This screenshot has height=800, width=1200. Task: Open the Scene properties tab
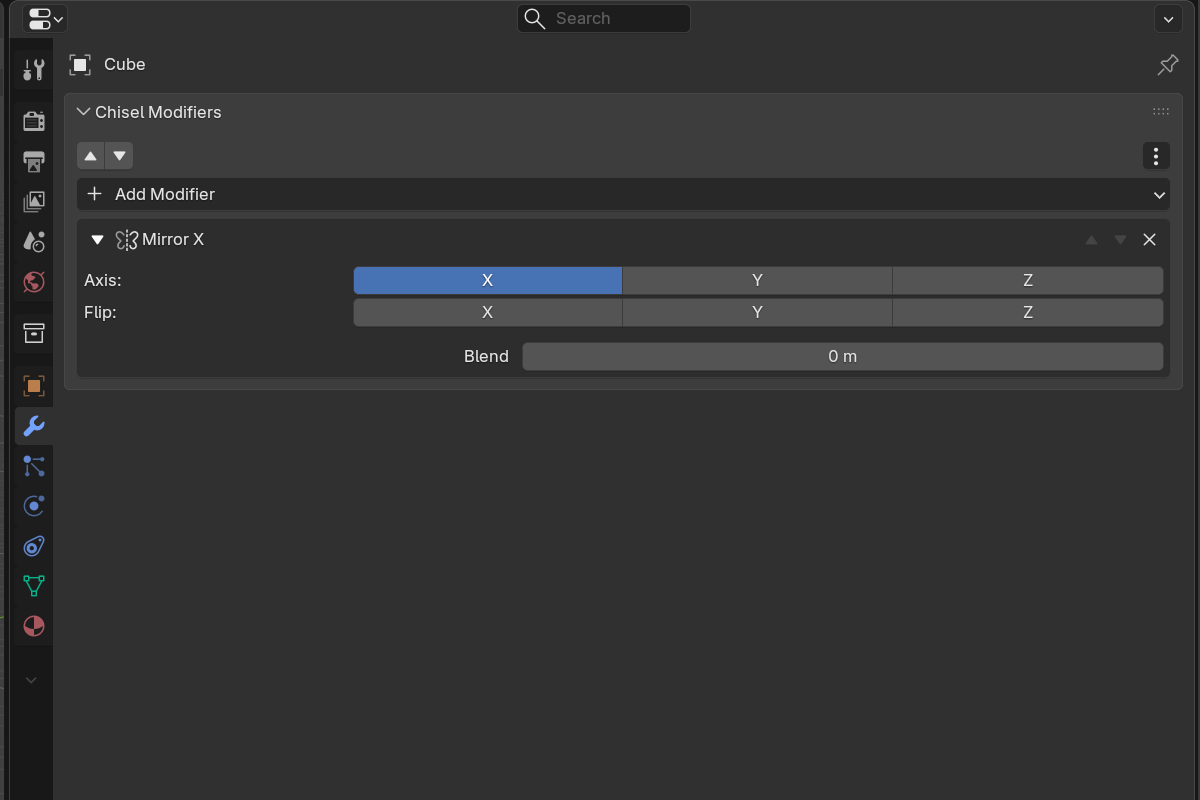pos(33,241)
